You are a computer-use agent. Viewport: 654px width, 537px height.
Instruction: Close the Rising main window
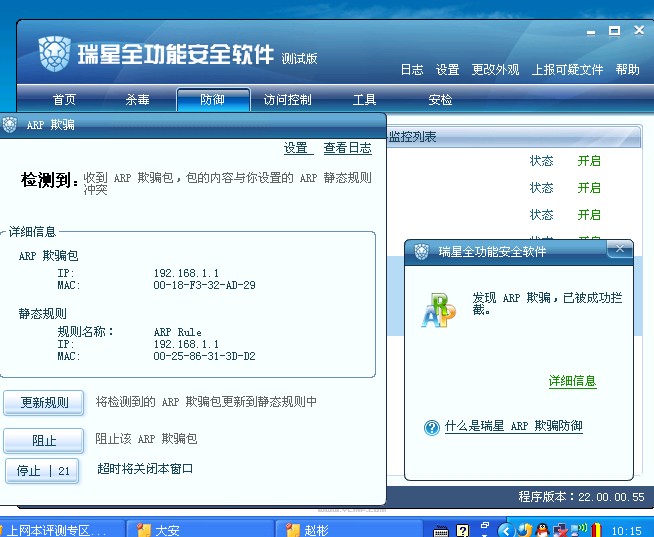point(639,30)
